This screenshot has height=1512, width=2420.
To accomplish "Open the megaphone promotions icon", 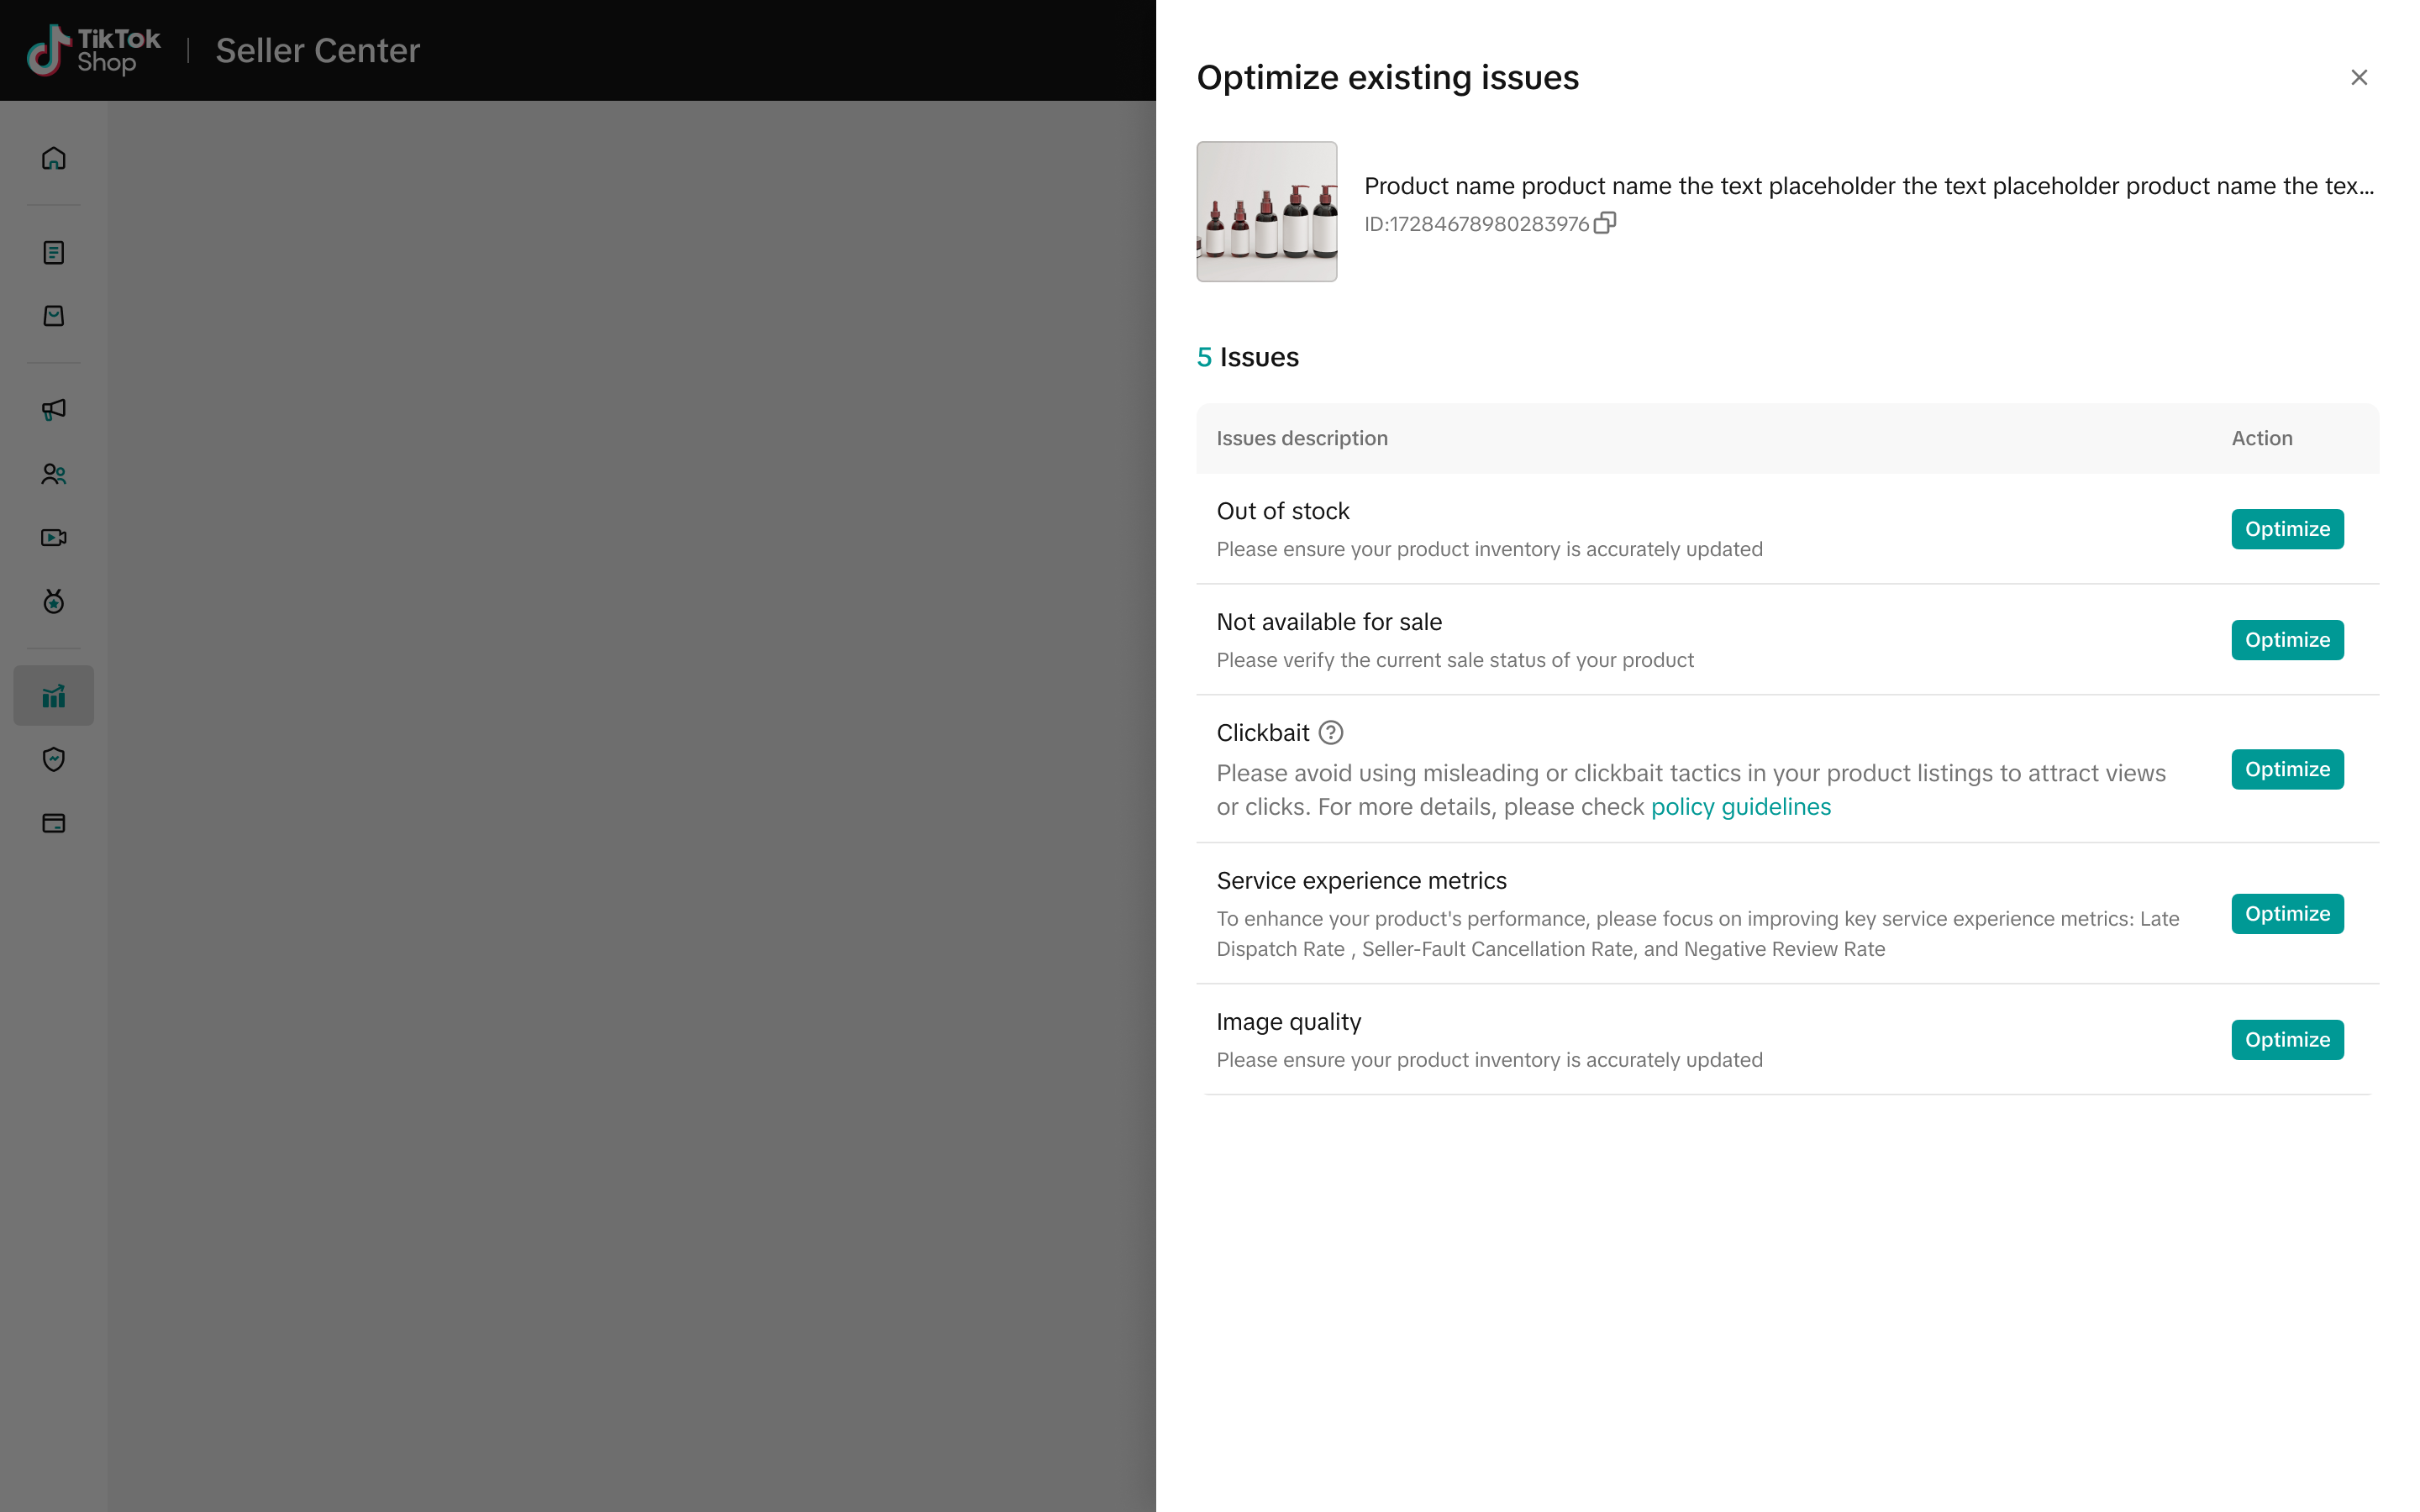I will [54, 409].
